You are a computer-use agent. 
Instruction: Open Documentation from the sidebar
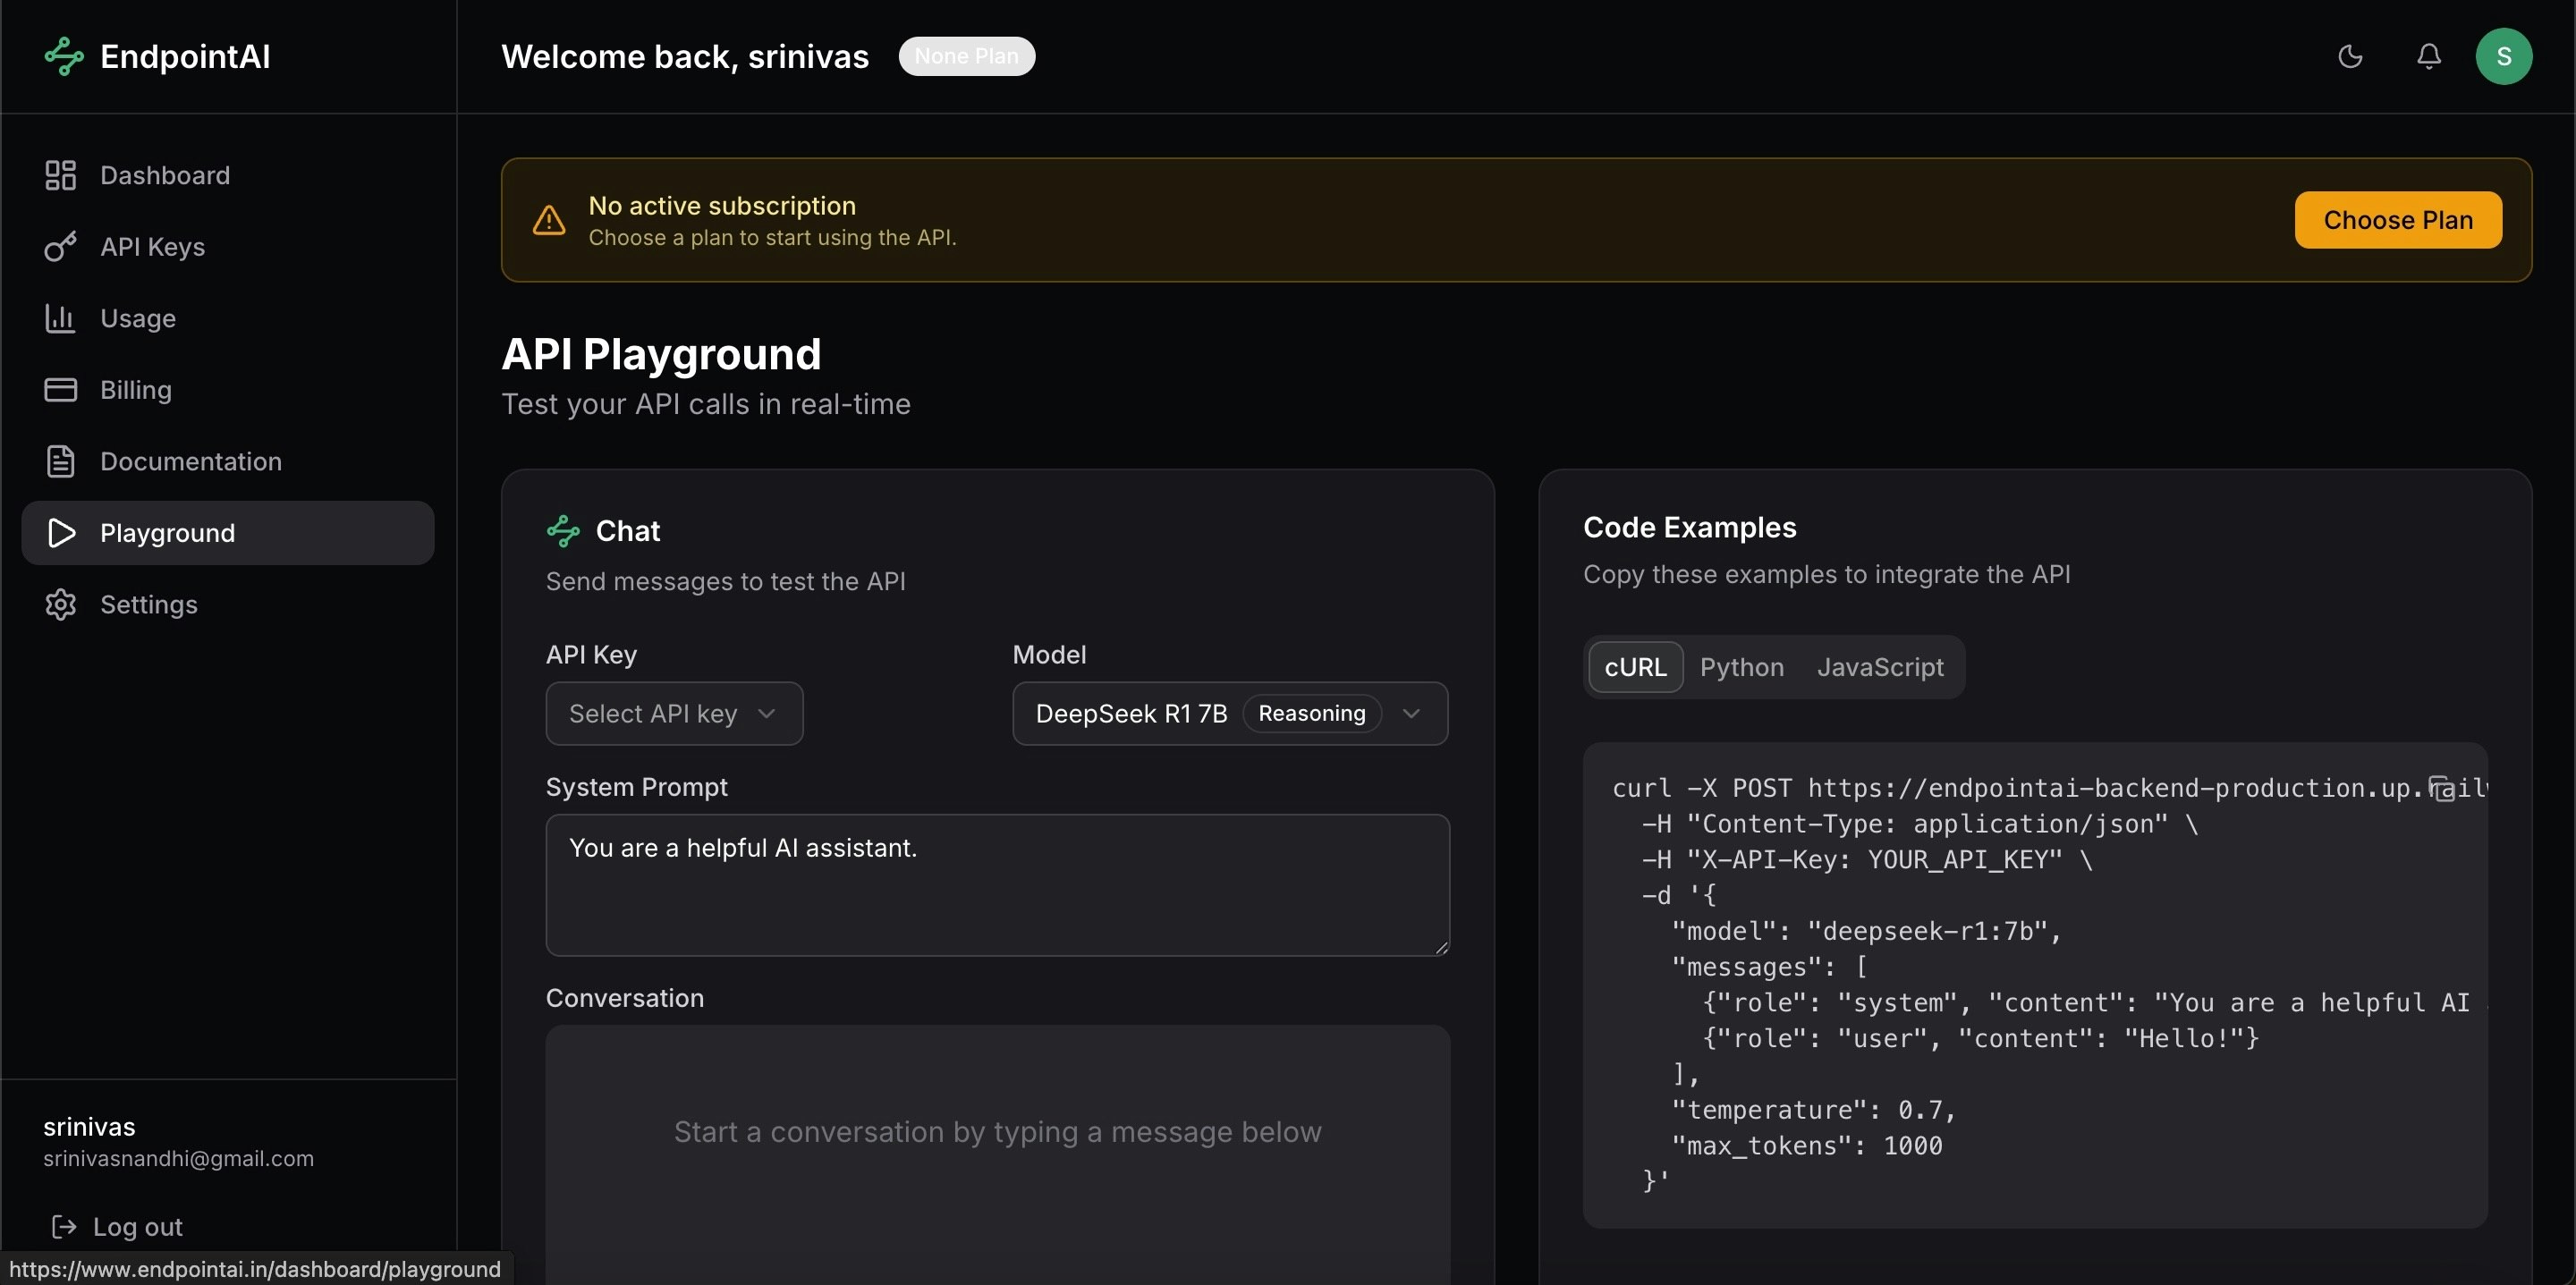tap(190, 461)
